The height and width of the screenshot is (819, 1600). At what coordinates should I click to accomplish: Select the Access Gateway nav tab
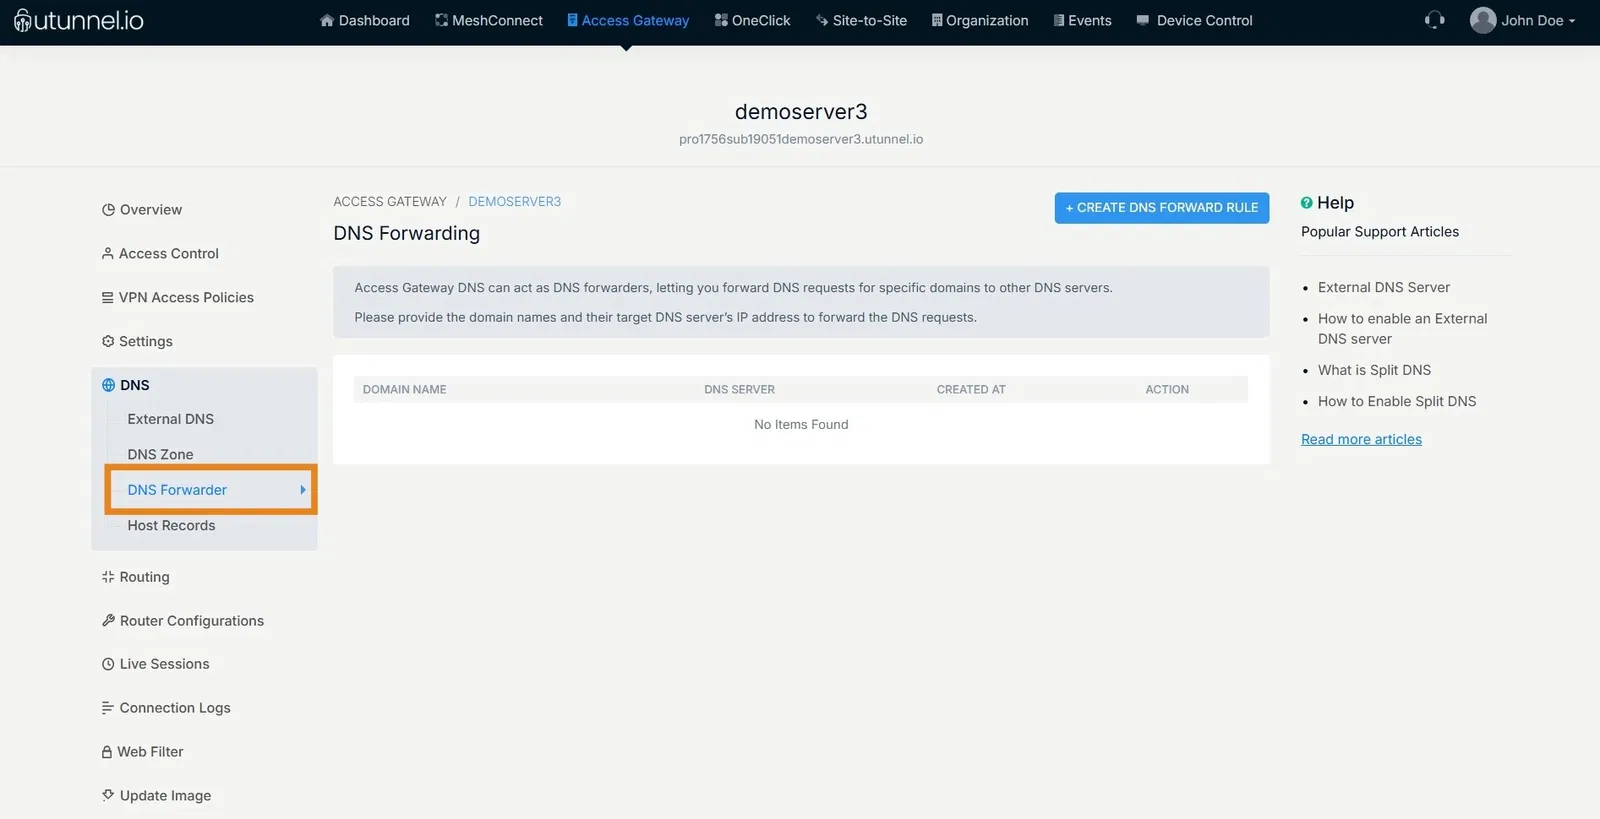(628, 20)
